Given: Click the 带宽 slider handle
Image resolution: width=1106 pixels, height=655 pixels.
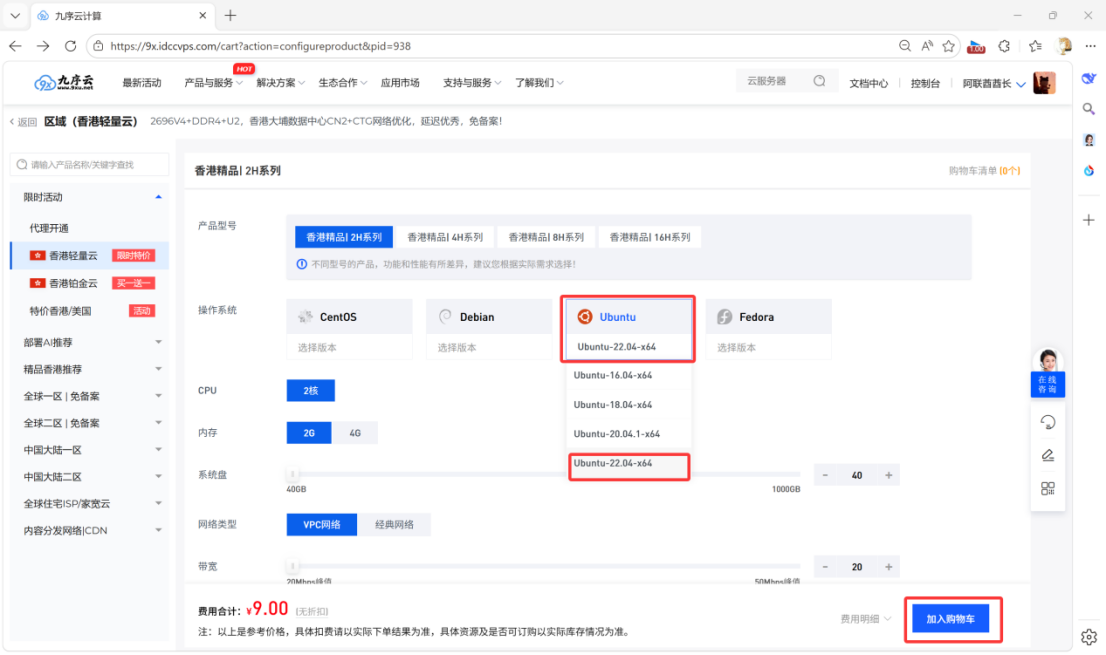Looking at the screenshot, I should click(292, 565).
